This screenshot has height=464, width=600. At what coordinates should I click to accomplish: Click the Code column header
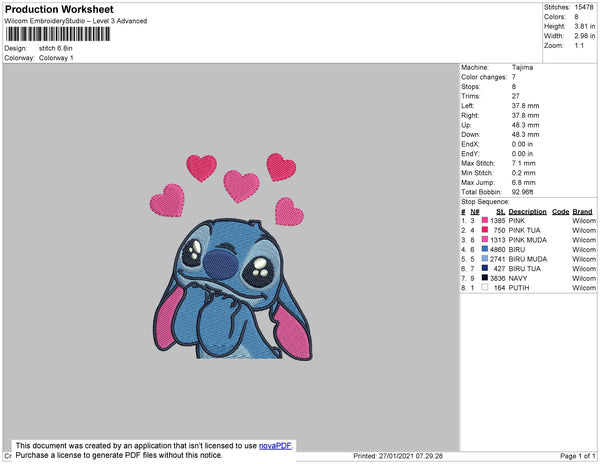coord(560,211)
